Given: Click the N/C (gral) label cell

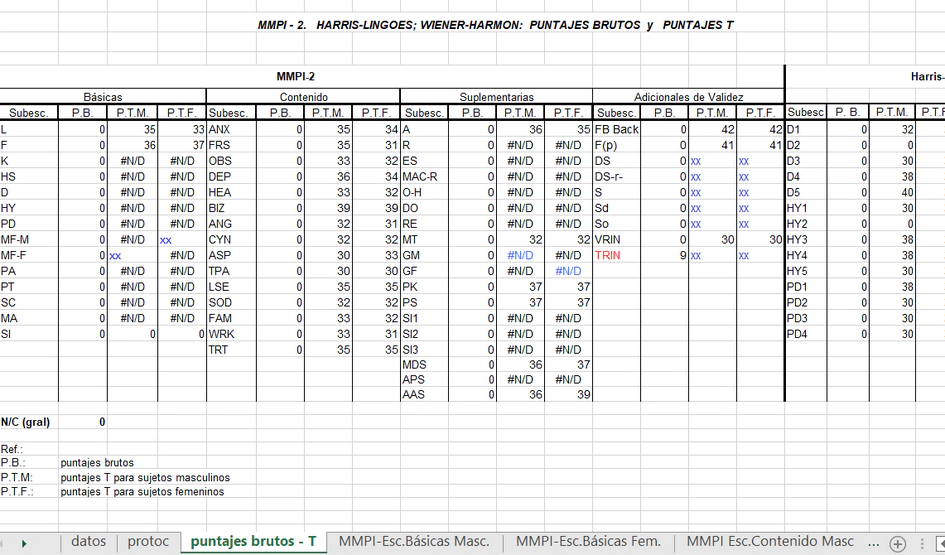Looking at the screenshot, I should tap(26, 422).
